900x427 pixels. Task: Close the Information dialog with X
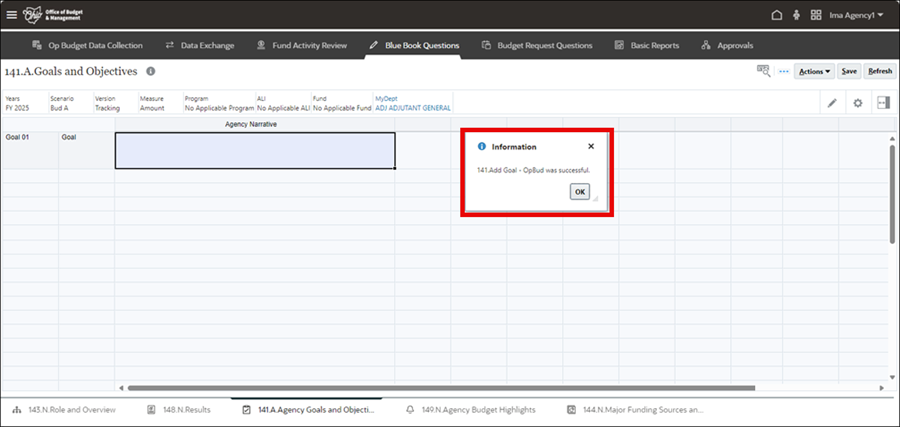pyautogui.click(x=591, y=146)
